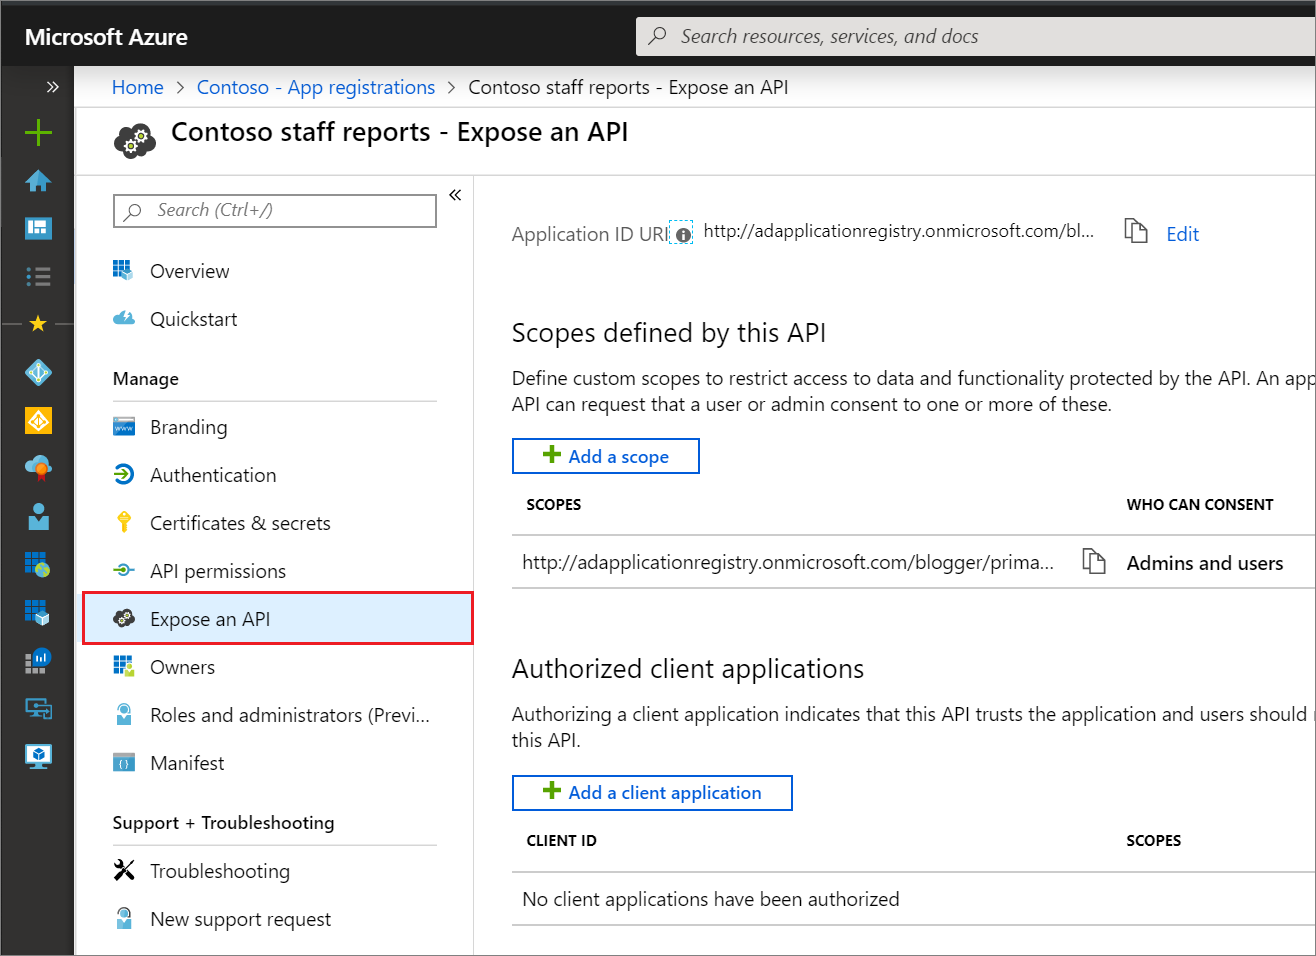The width and height of the screenshot is (1316, 956).
Task: Click the green plus create resource icon
Action: tap(38, 132)
